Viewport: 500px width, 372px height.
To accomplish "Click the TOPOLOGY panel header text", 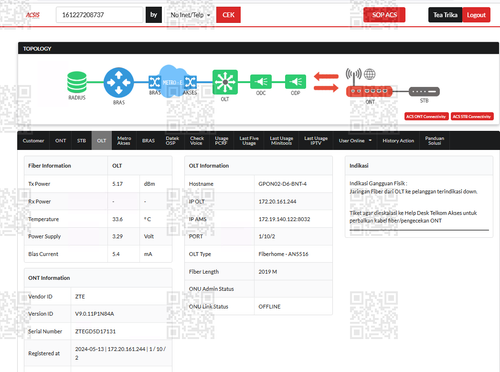I will [37, 49].
